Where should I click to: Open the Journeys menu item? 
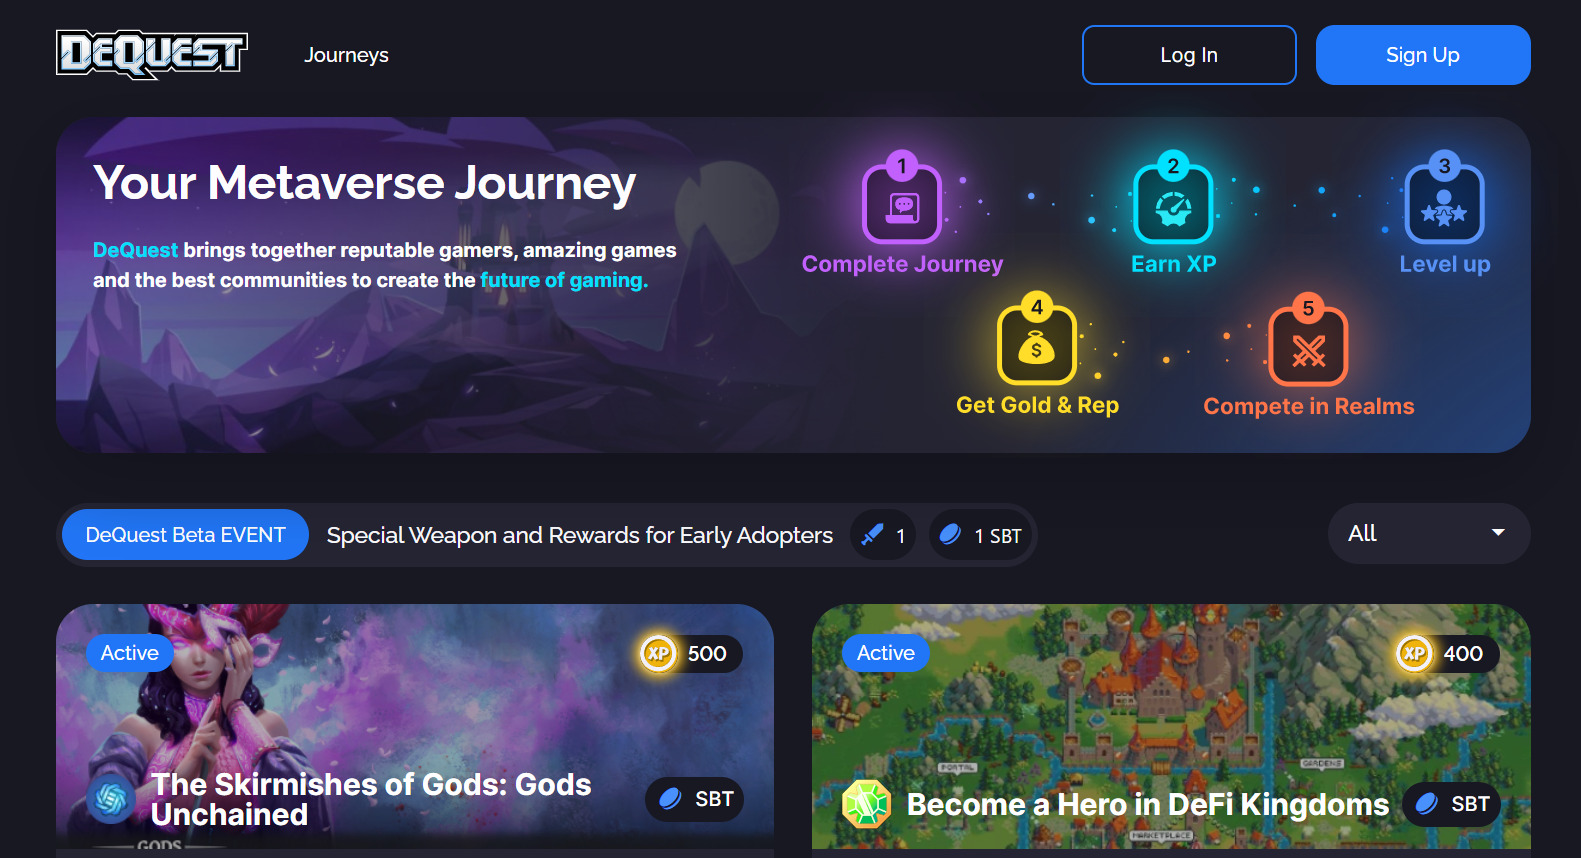(346, 55)
